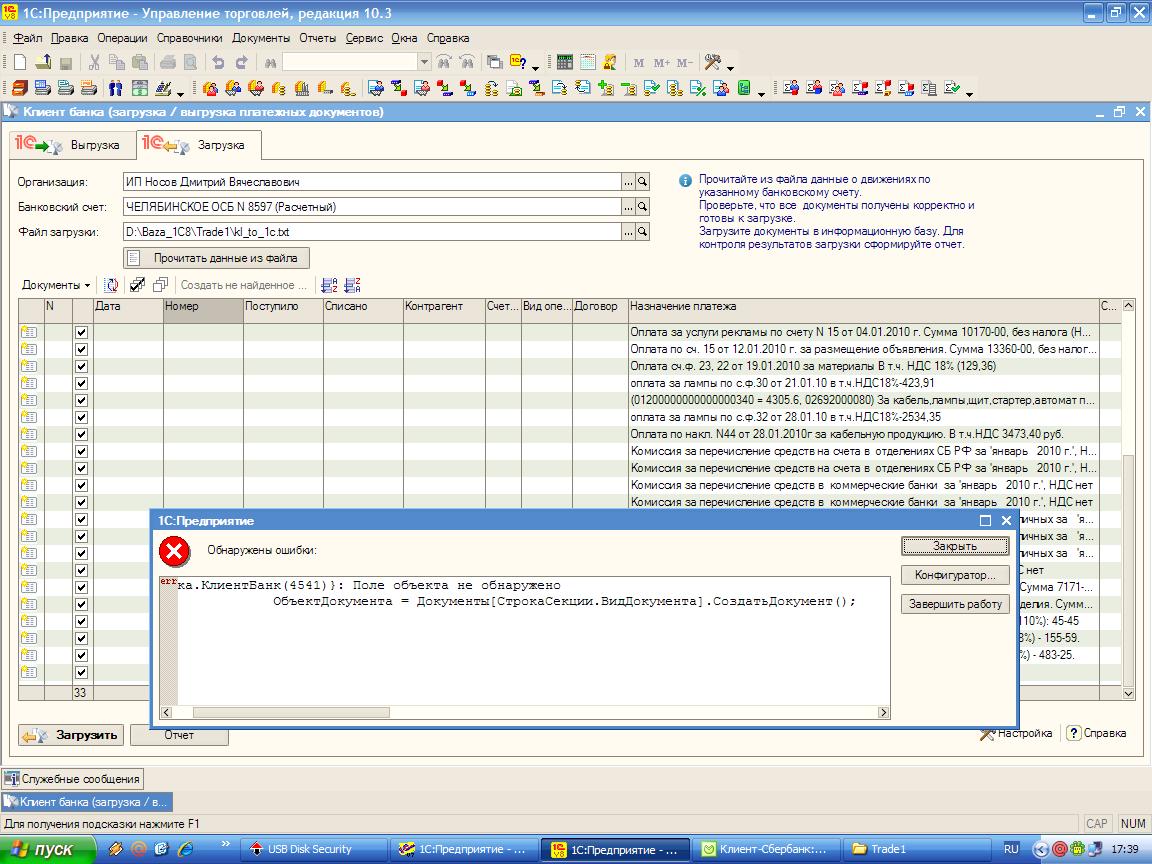1152x864 pixels.
Task: Click search magnifier beside Организация field
Action: pos(643,181)
